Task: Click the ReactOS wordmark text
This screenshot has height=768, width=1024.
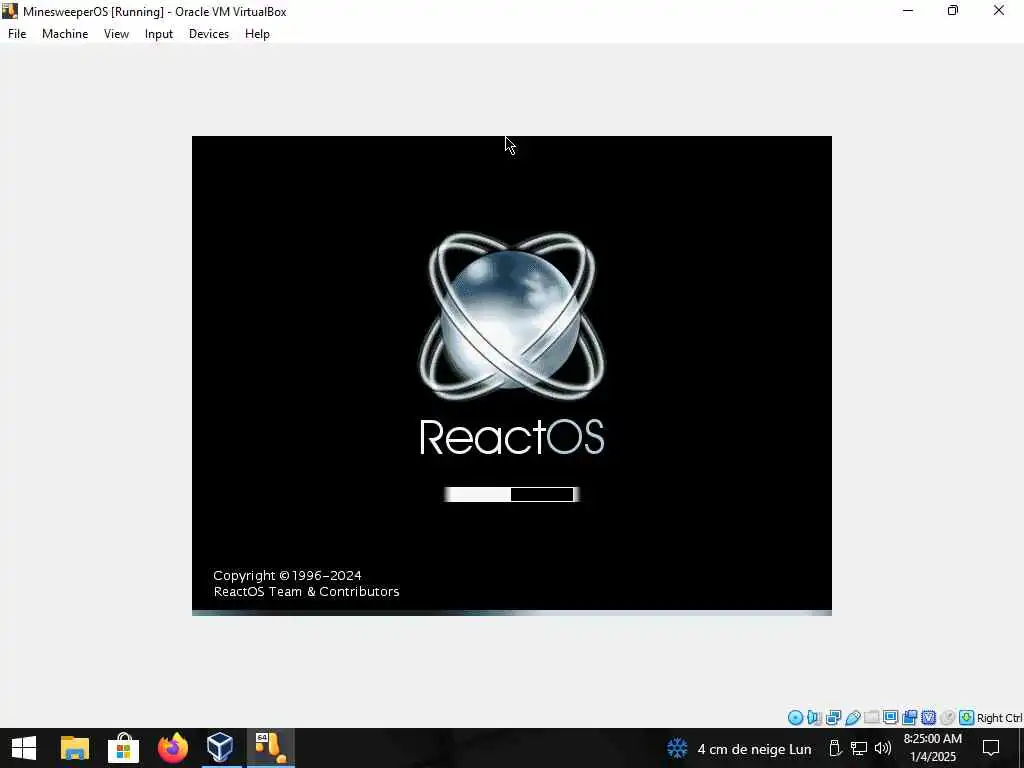Action: (x=512, y=437)
